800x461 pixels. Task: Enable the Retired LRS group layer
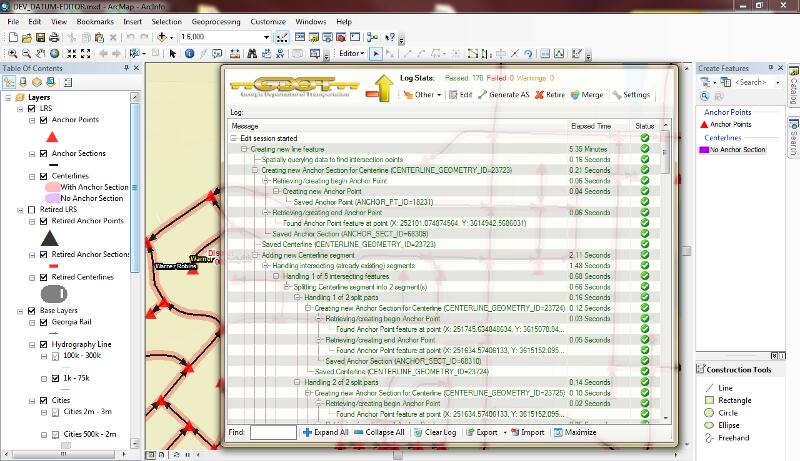point(32,210)
